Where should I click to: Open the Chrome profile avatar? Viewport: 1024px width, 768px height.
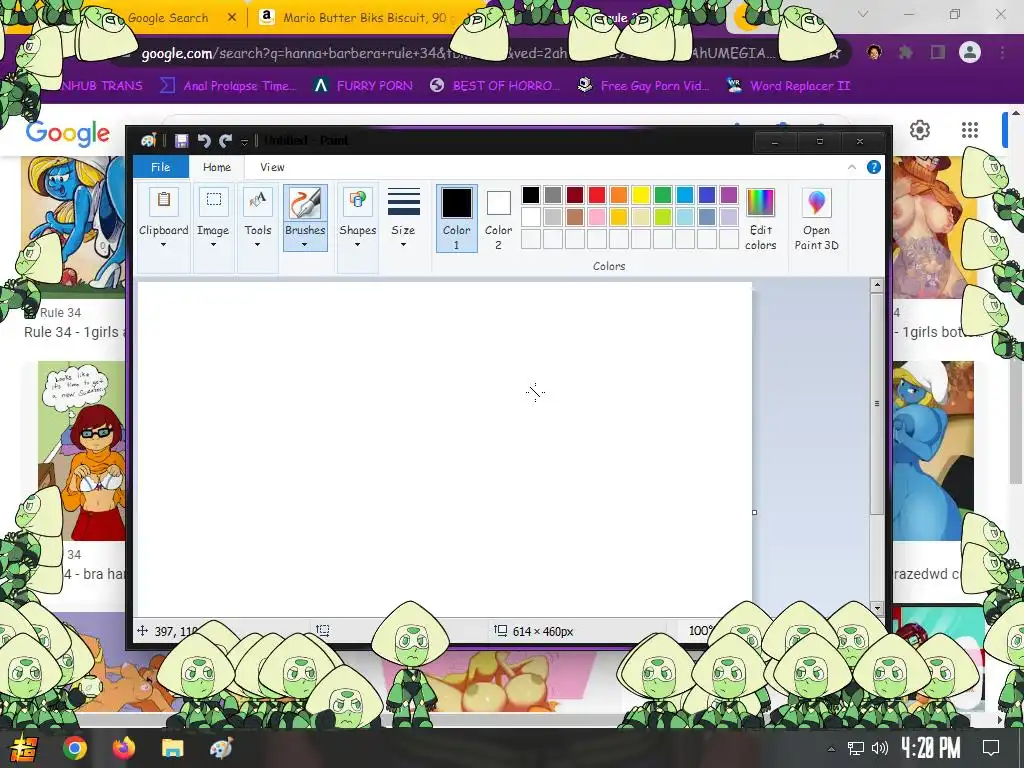pos(970,52)
